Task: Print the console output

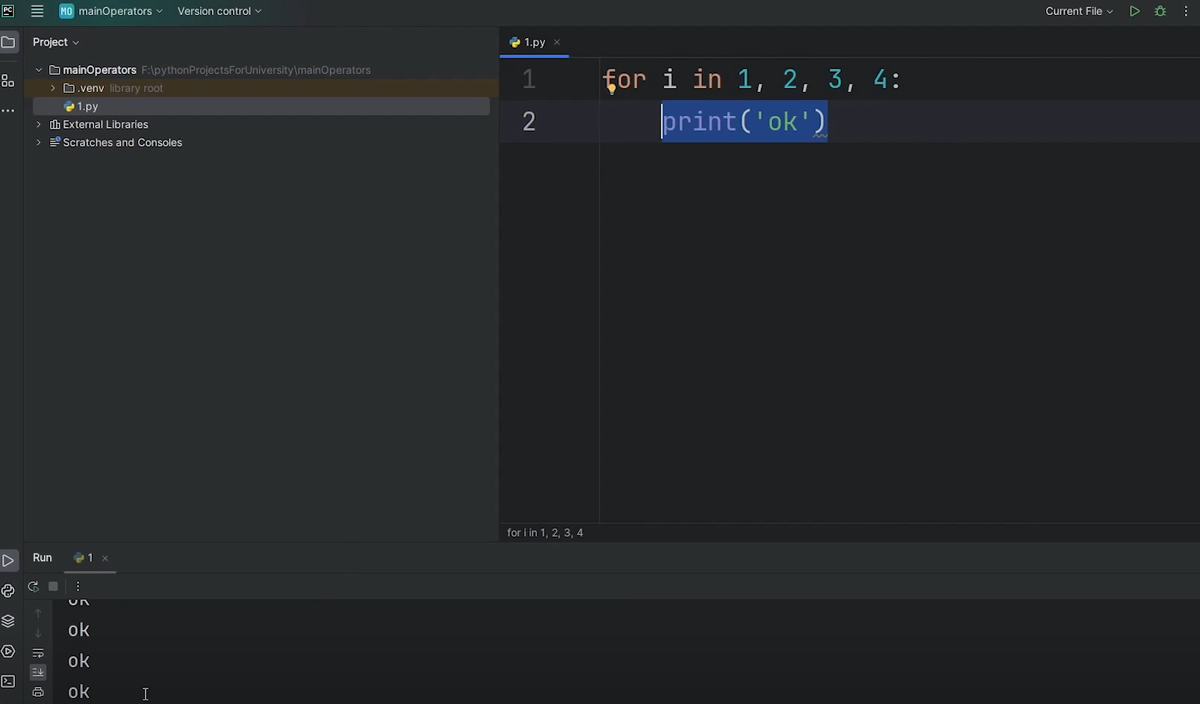Action: (38, 692)
